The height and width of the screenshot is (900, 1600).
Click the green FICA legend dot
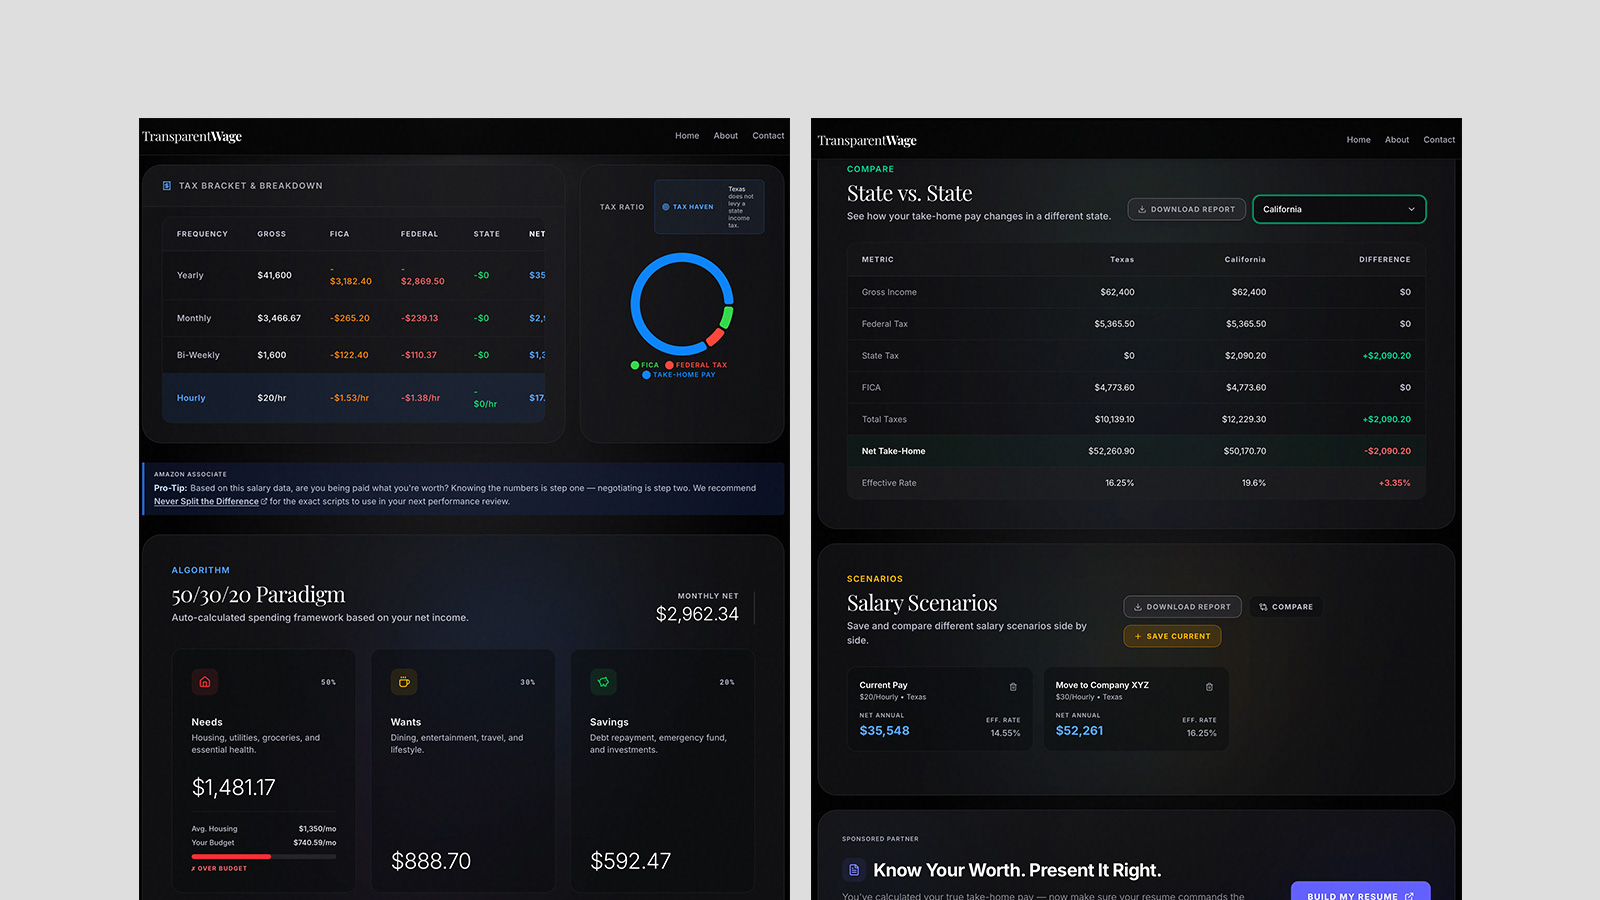[x=635, y=365]
